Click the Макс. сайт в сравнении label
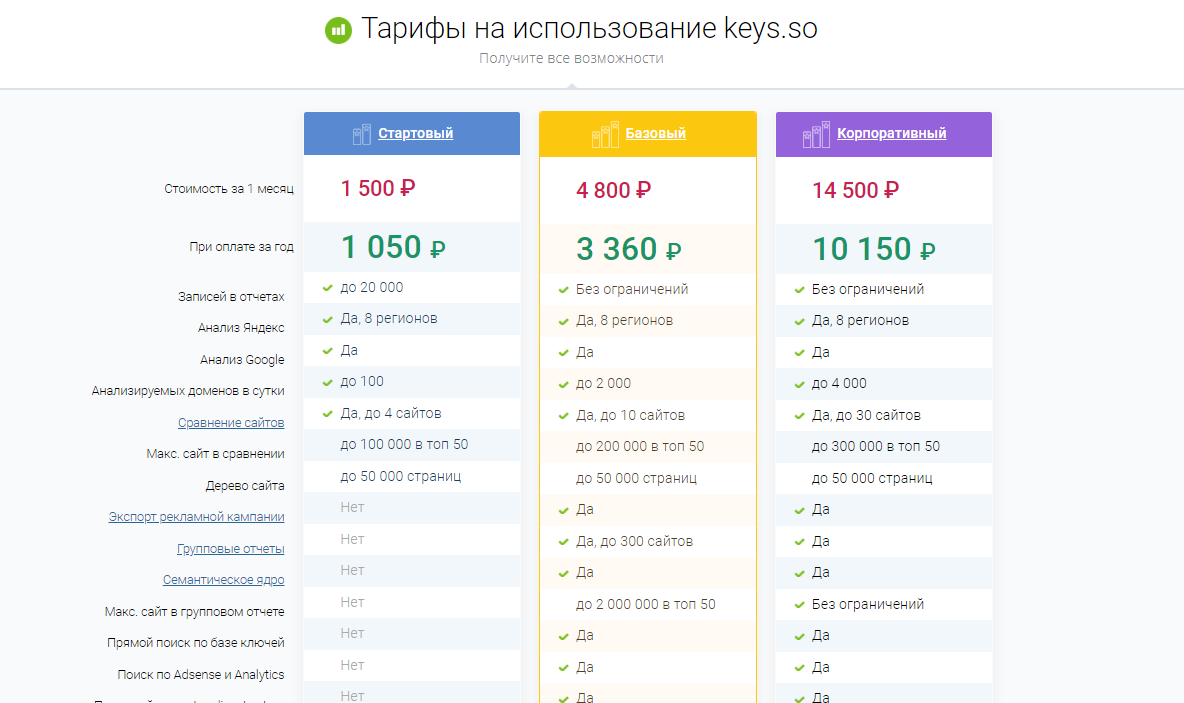This screenshot has height=703, width=1184. click(x=215, y=454)
